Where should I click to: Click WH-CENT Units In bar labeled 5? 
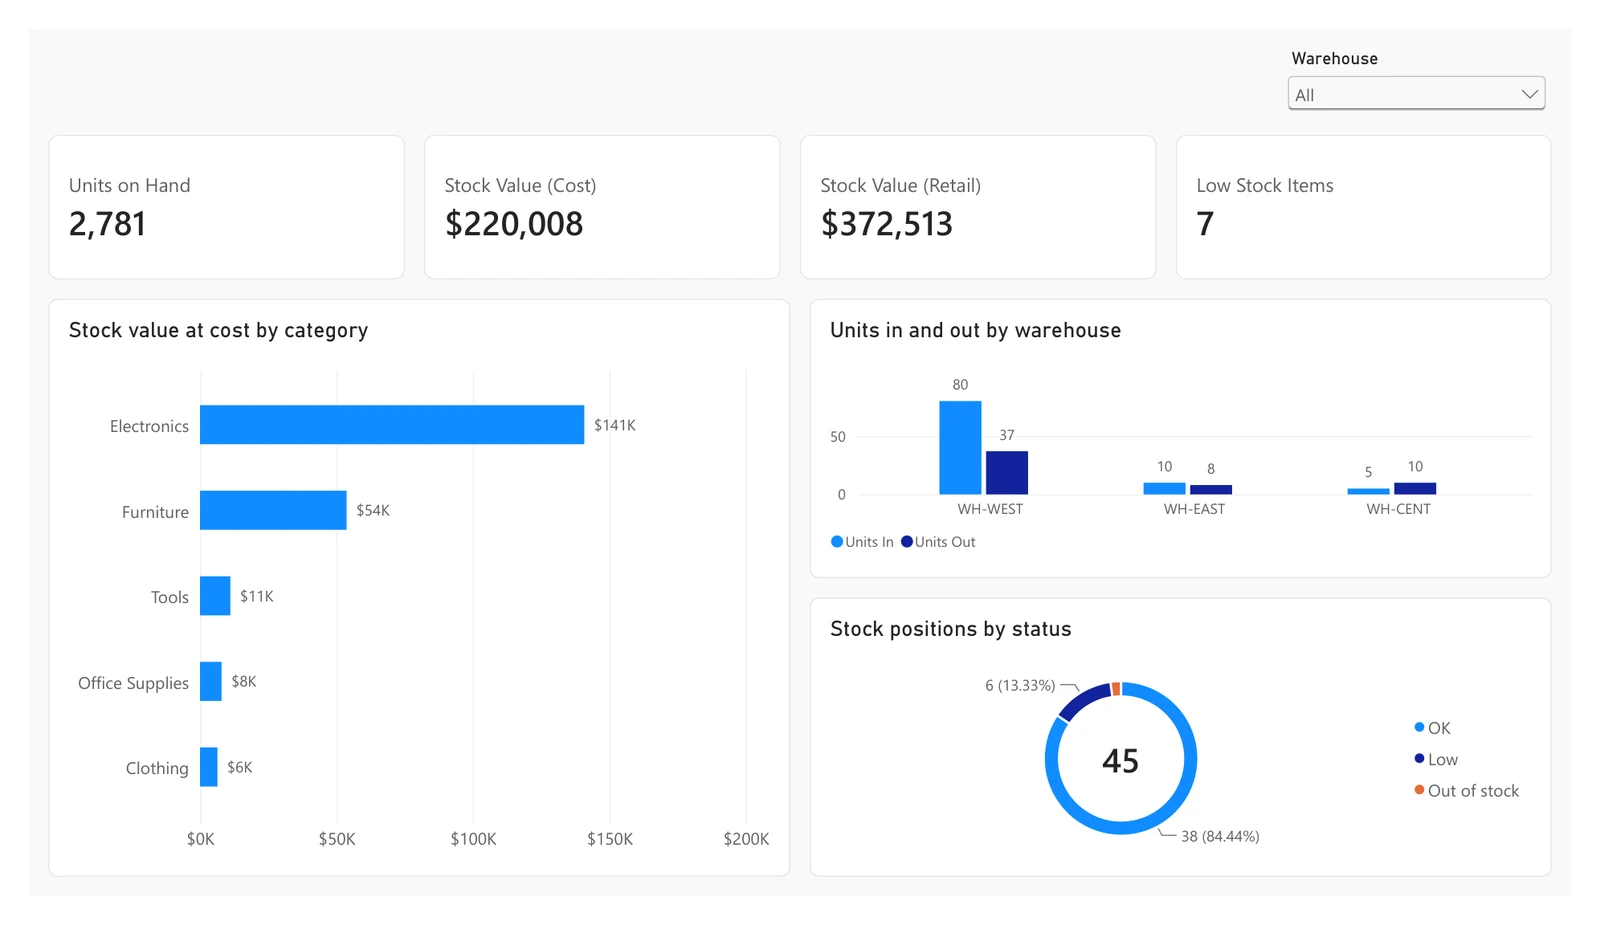pyautogui.click(x=1368, y=491)
